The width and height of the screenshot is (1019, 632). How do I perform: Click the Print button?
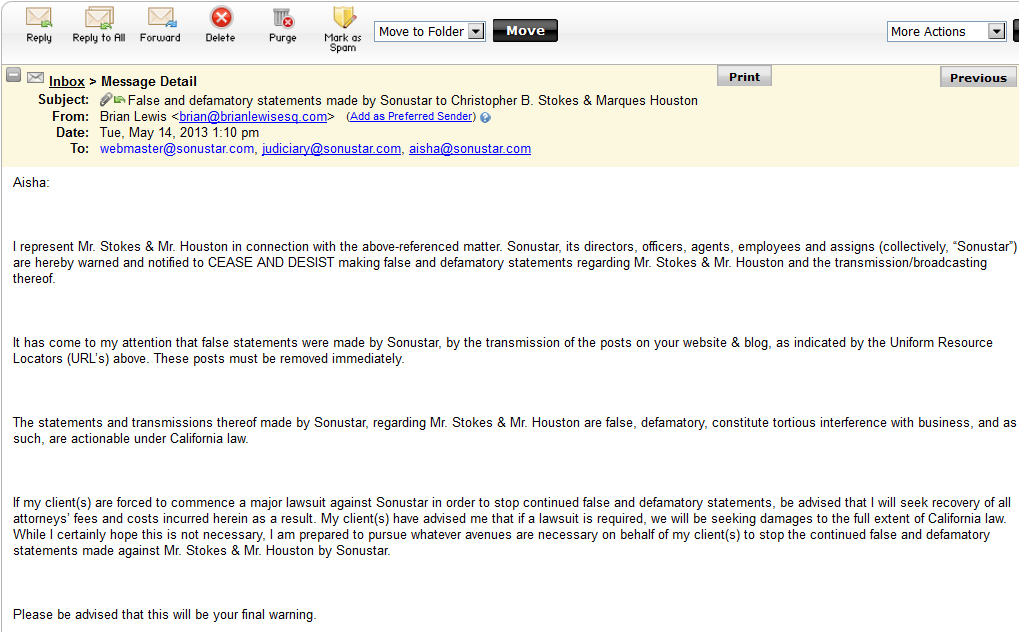pos(744,77)
